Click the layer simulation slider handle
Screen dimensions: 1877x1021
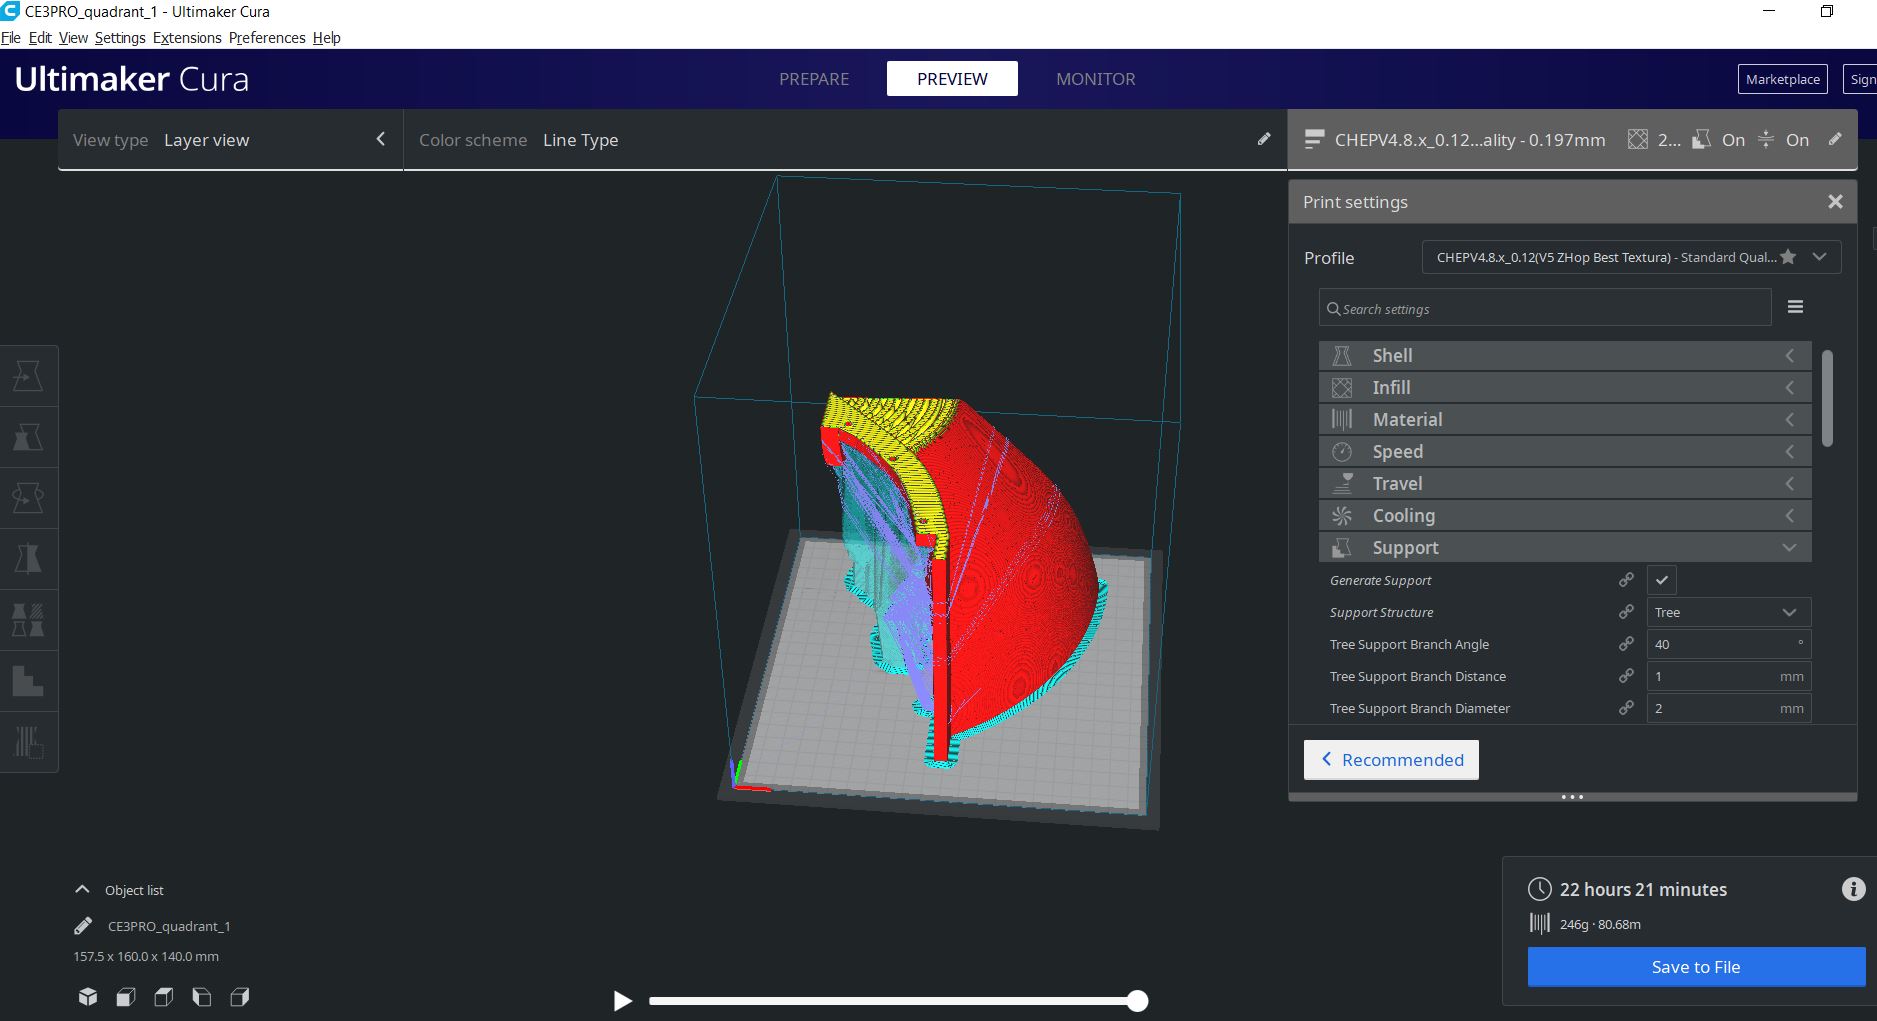coord(1137,1001)
